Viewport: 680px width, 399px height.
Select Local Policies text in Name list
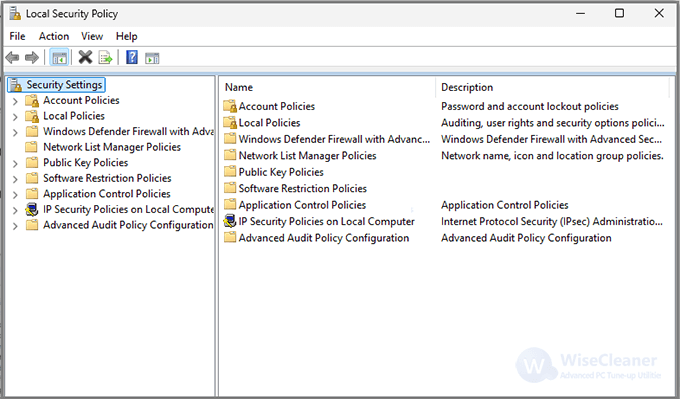[269, 123]
